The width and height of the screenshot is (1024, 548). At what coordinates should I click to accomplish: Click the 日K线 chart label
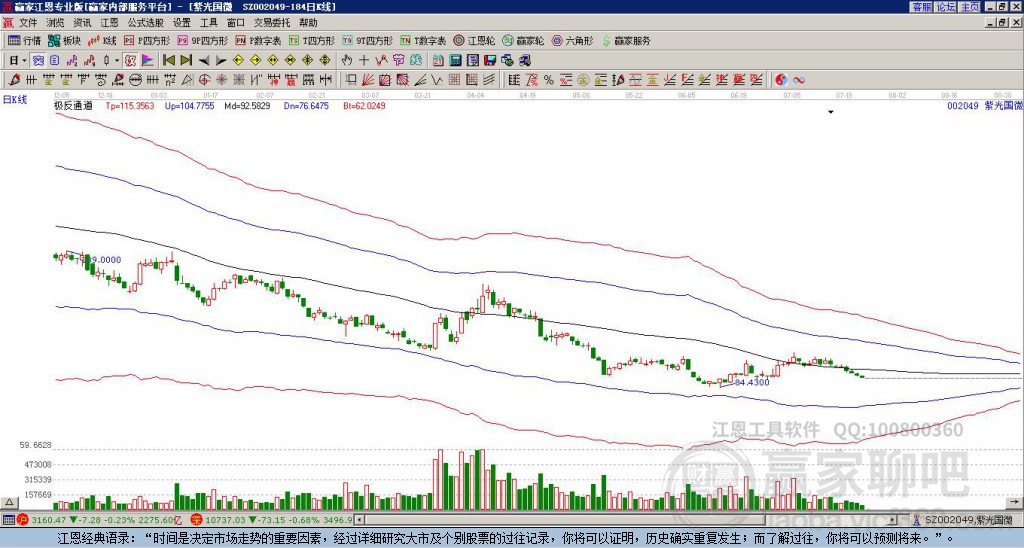tap(14, 99)
